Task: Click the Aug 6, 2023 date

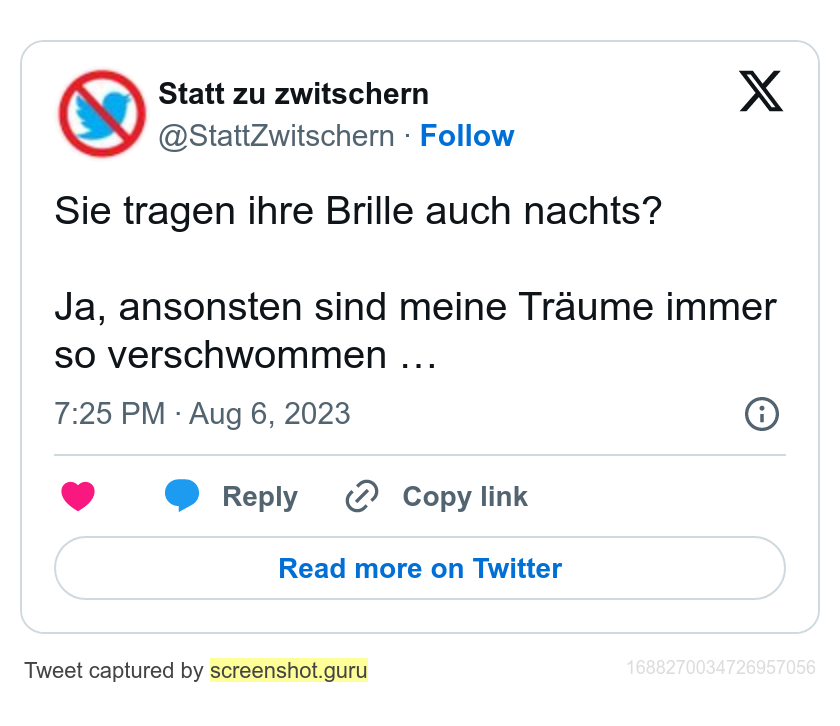Action: pyautogui.click(x=269, y=414)
